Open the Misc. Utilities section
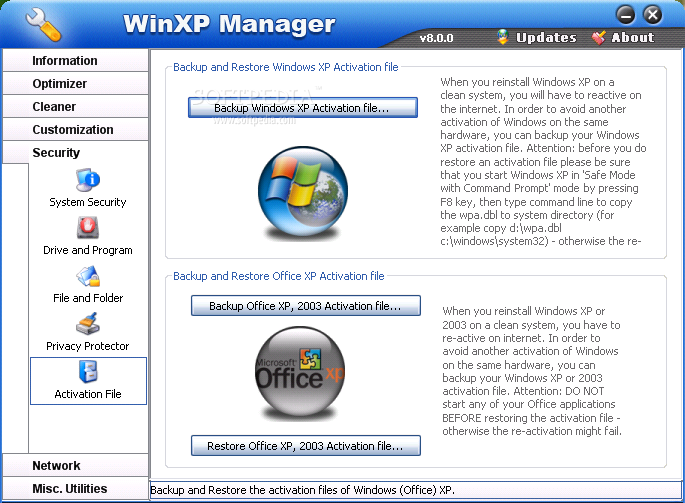Viewport: 685px width, 503px height. [76, 489]
